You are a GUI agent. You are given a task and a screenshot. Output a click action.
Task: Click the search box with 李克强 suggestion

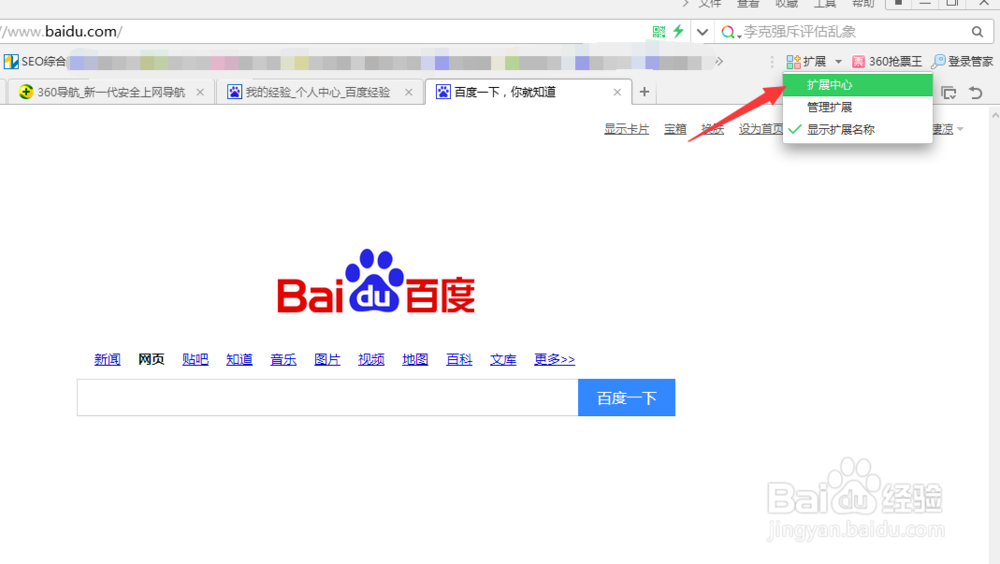855,32
